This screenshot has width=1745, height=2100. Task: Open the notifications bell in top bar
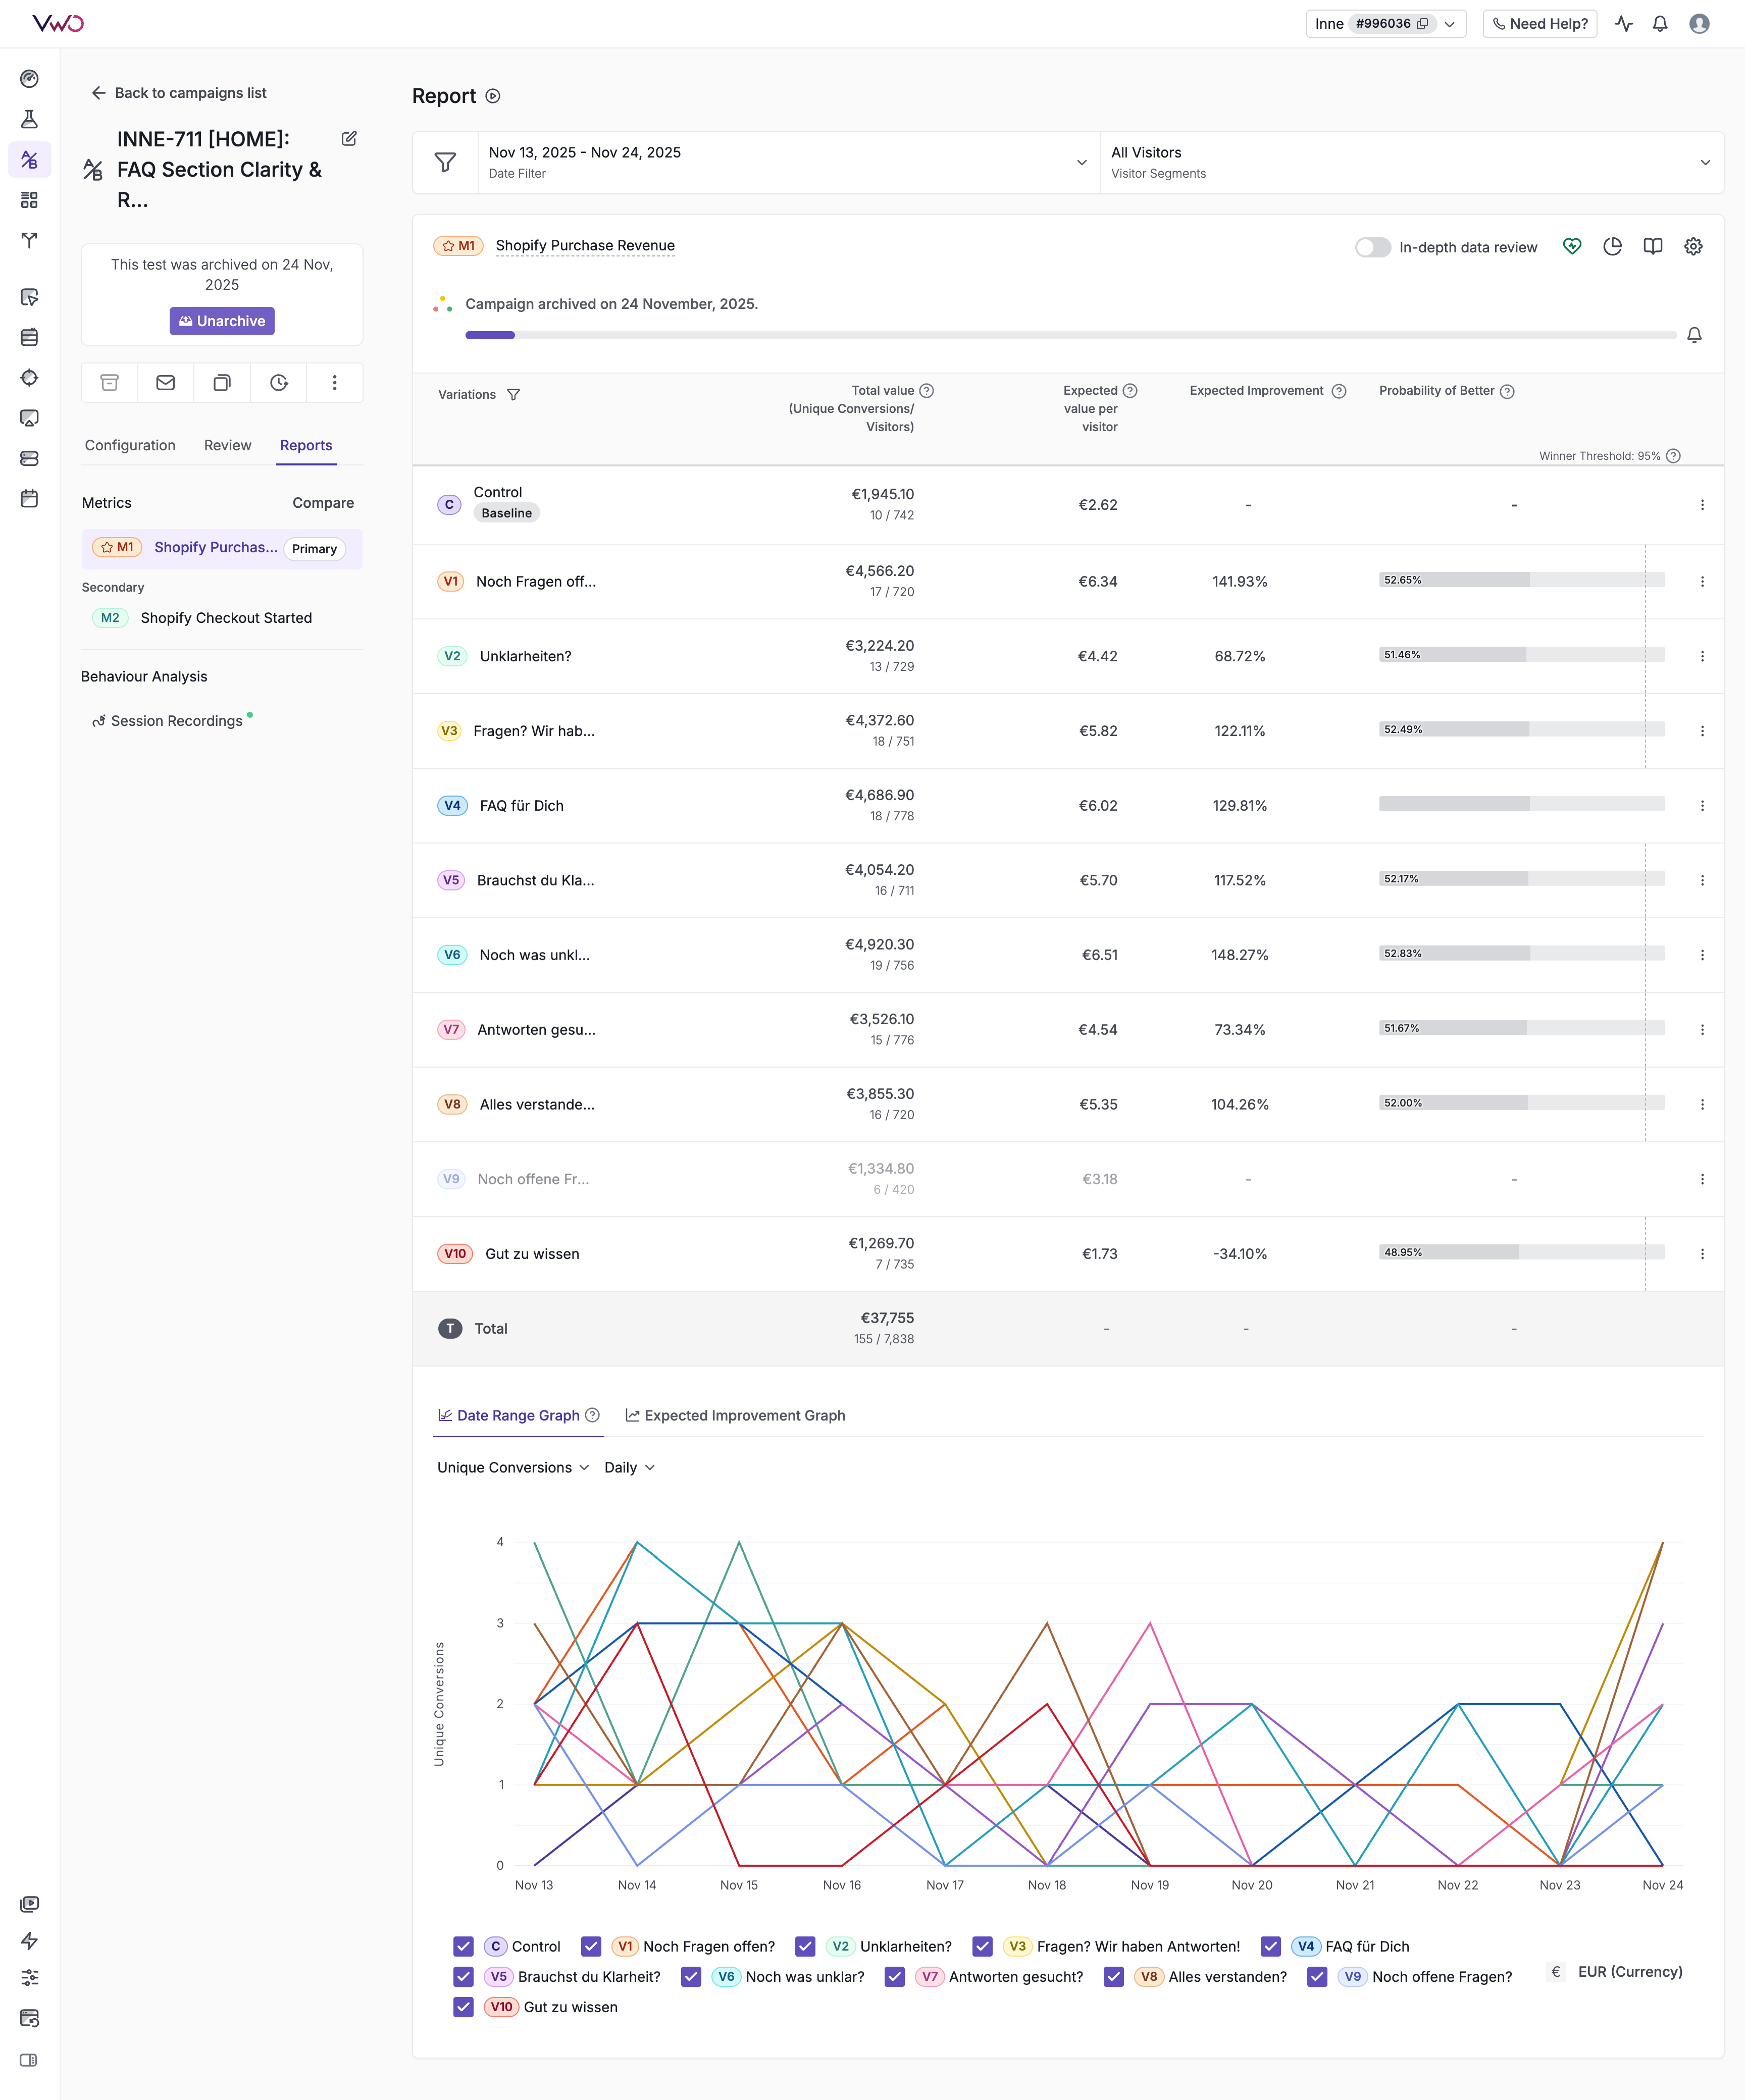click(1660, 24)
